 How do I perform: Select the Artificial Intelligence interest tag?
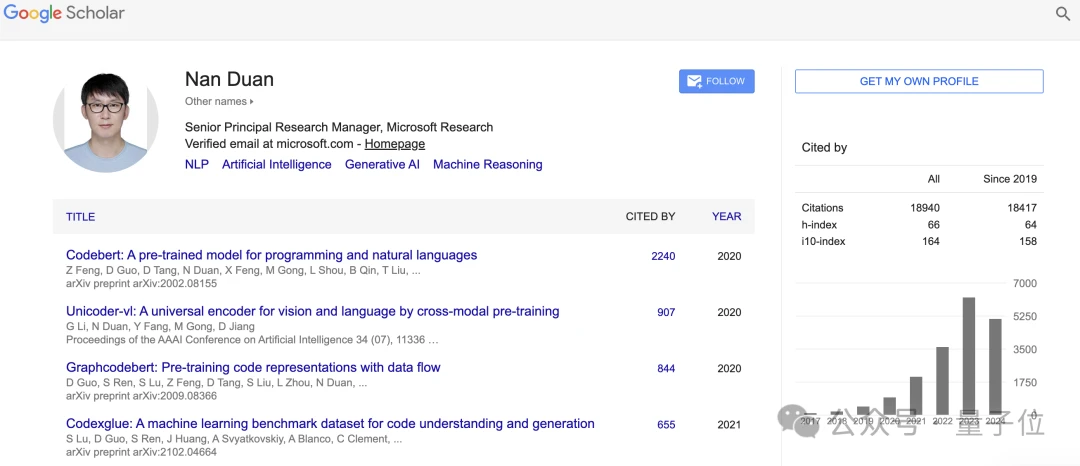pyautogui.click(x=277, y=165)
